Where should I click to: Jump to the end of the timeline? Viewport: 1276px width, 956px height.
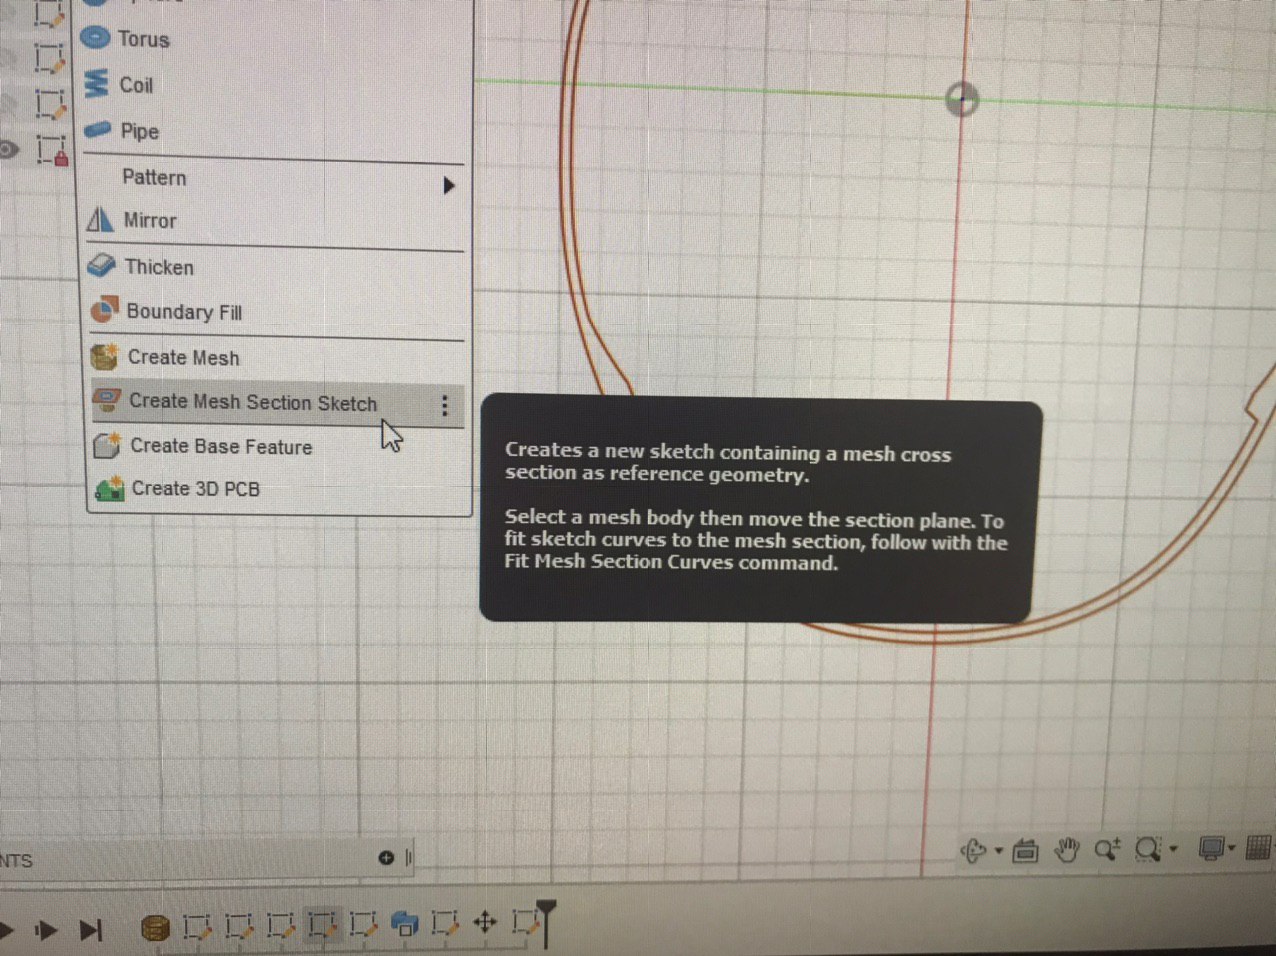(91, 931)
